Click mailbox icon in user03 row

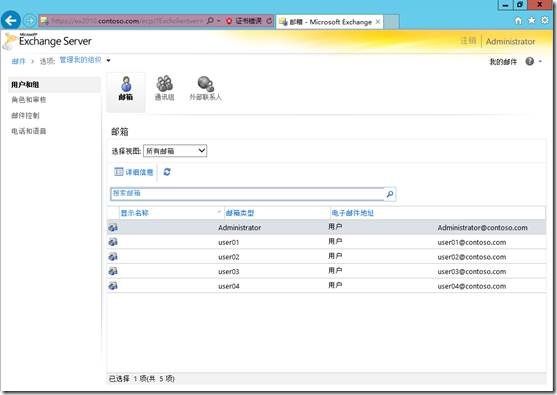click(113, 271)
